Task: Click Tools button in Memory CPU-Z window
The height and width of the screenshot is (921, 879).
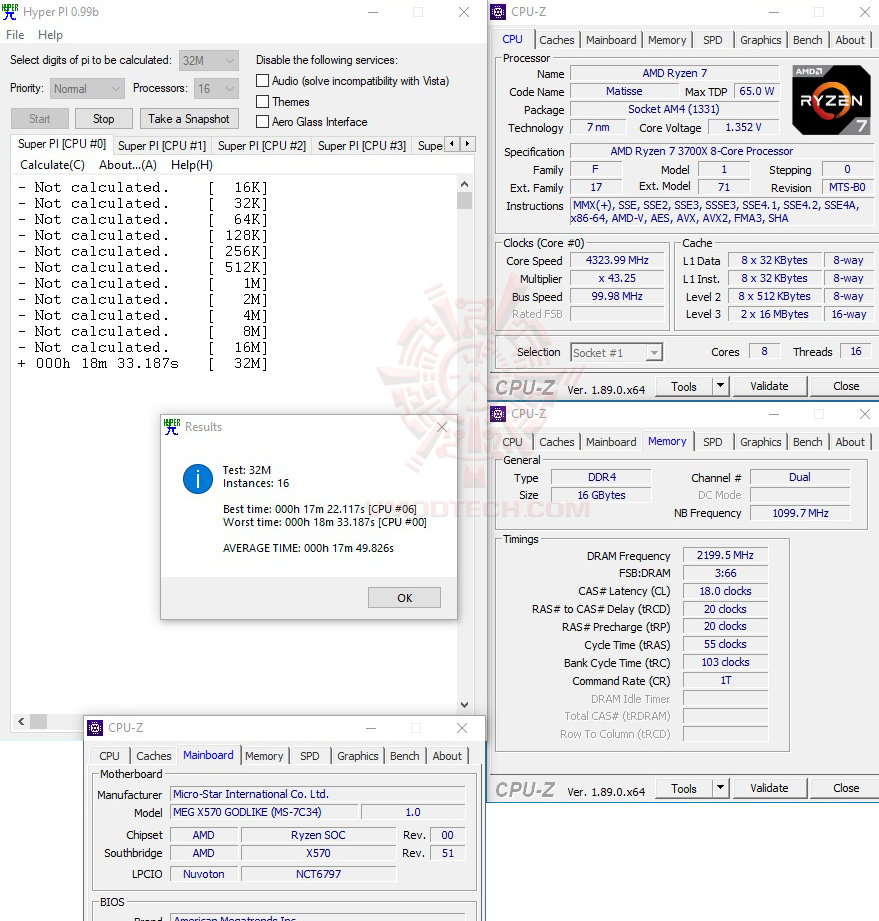Action: click(x=683, y=788)
